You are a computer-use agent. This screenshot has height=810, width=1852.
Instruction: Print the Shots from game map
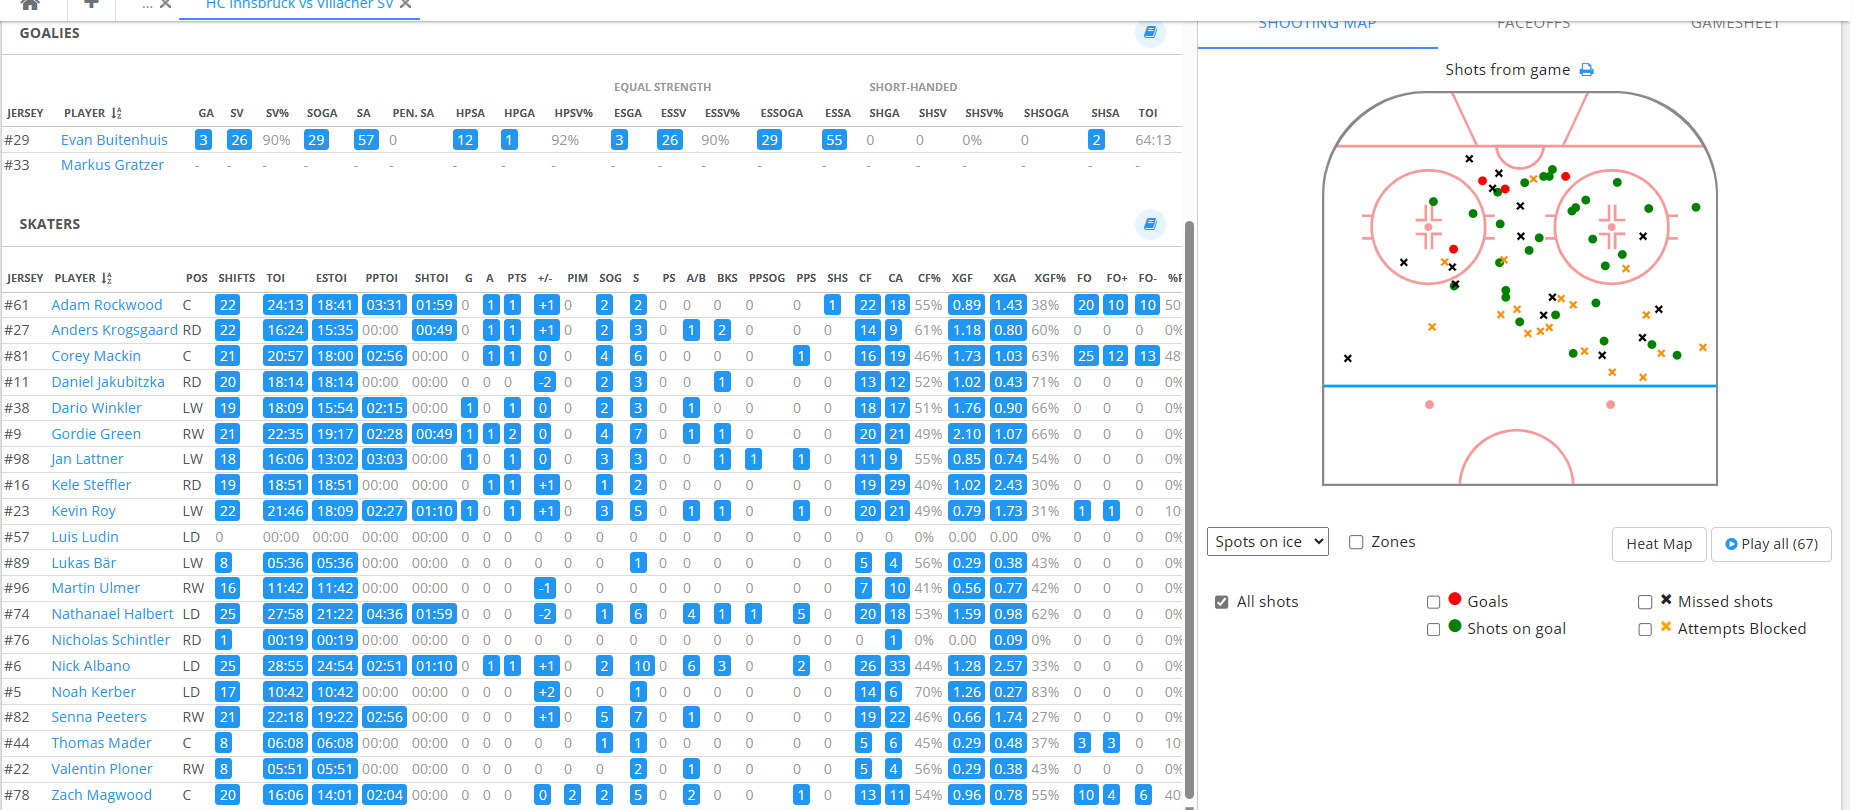coord(1586,70)
